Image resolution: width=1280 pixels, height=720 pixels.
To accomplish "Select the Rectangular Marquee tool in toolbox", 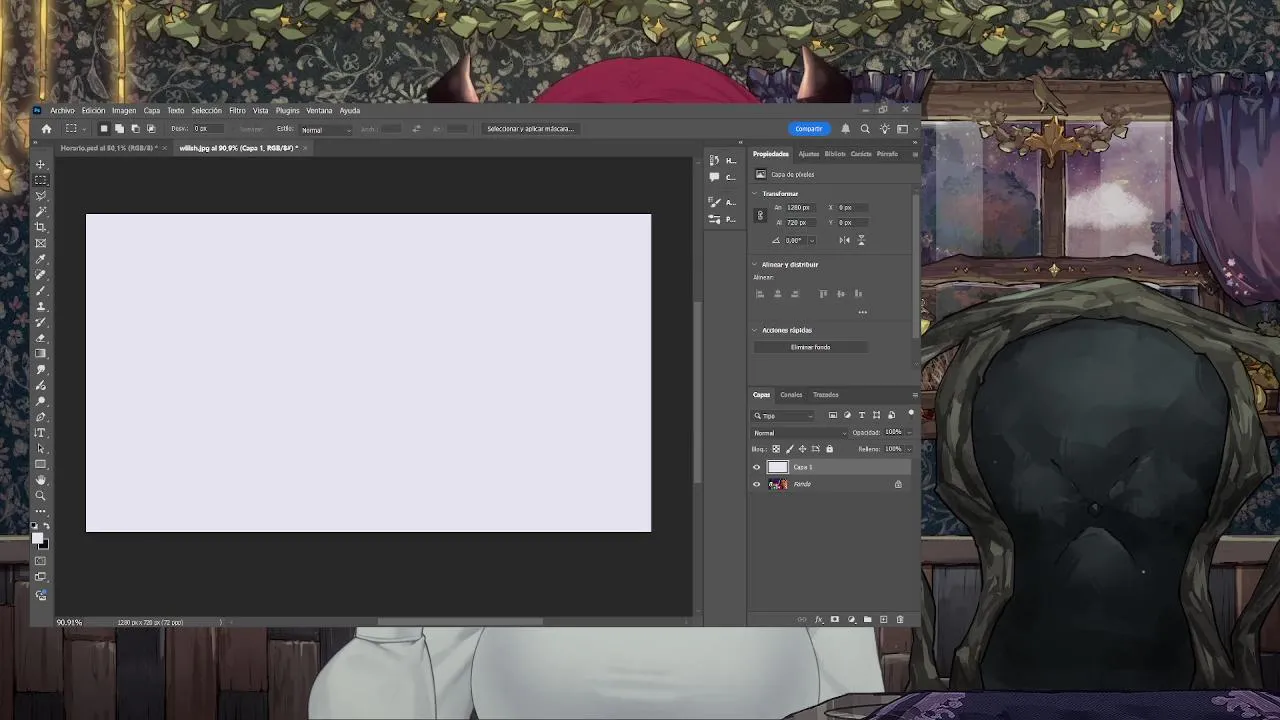I will 40,180.
